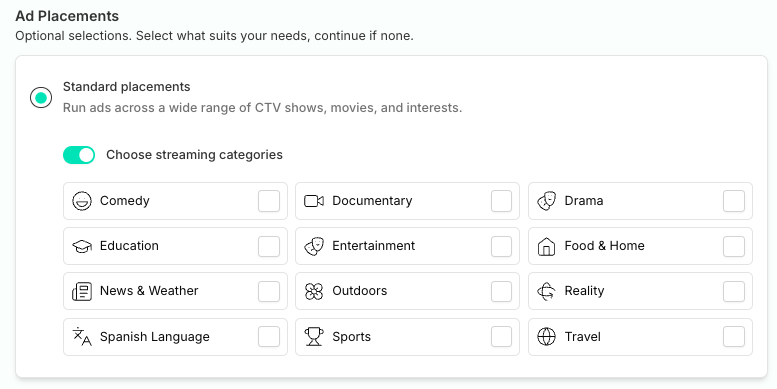Click the Entertainment masks icon
This screenshot has height=389, width=777.
tap(314, 246)
